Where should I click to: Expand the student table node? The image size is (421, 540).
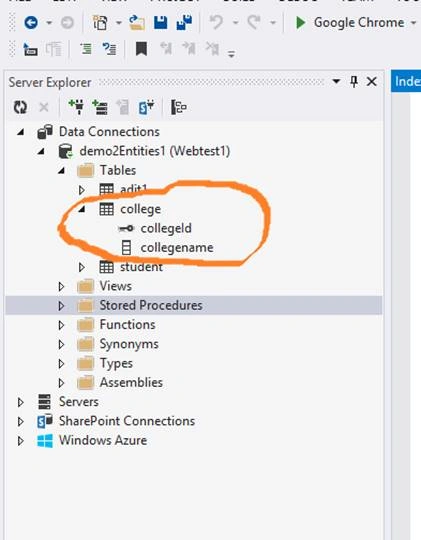pos(82,267)
